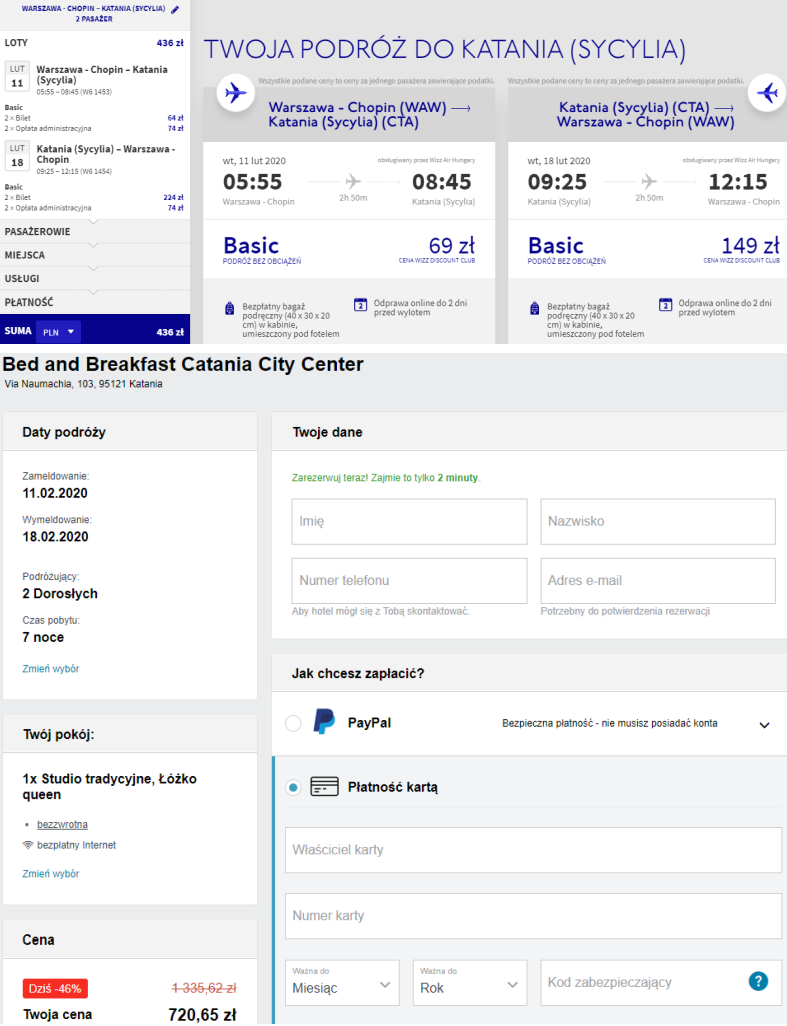Click the LUT 18 calendar date icon
This screenshot has height=1026, width=787.
(17, 156)
